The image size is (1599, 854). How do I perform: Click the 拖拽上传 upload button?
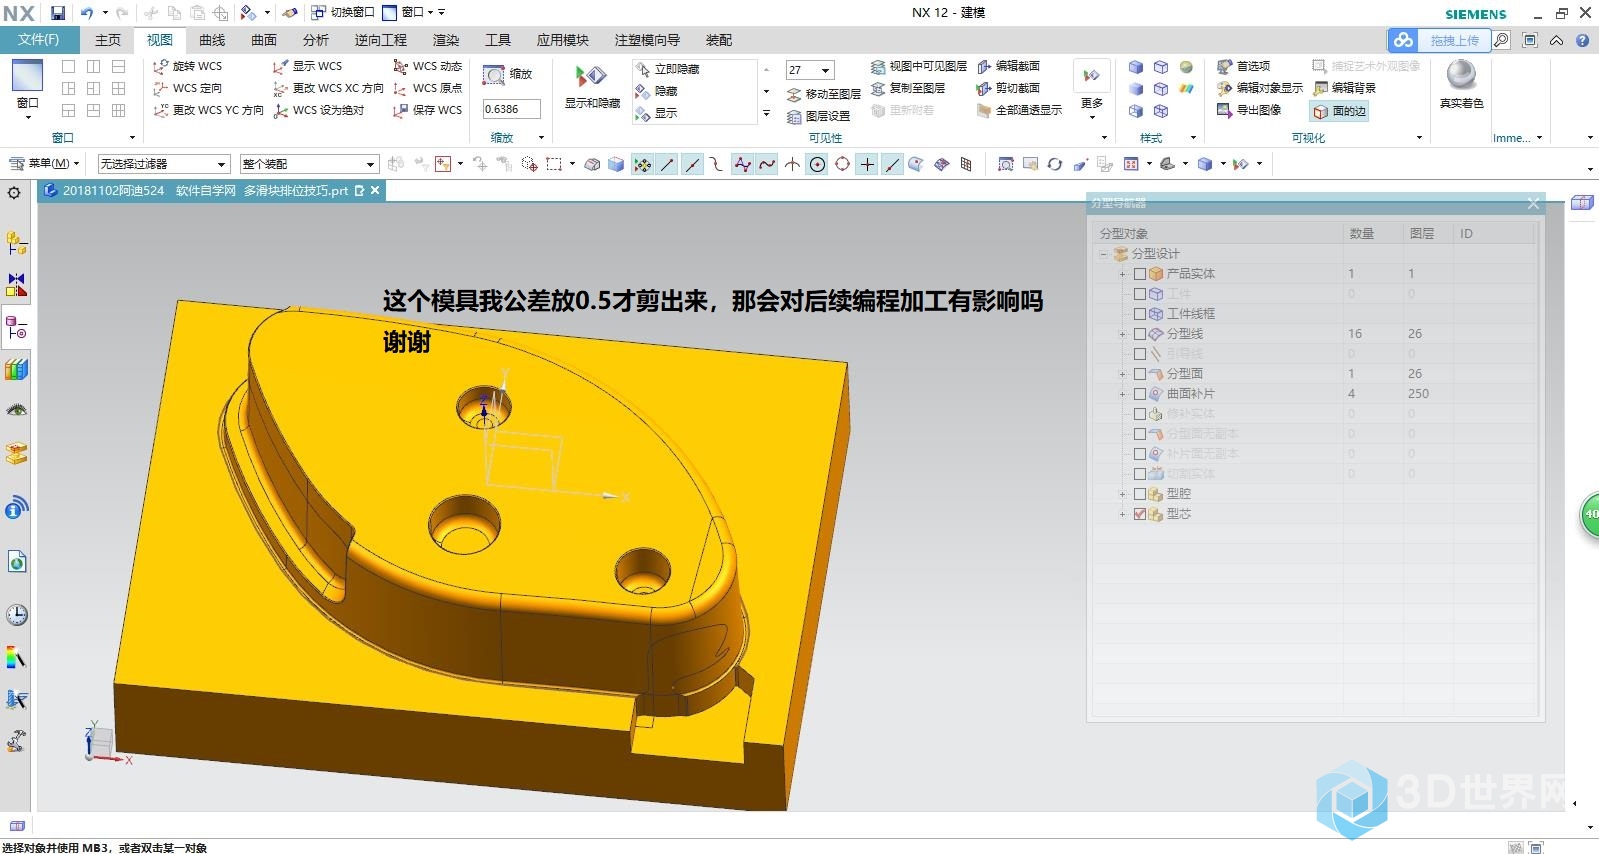(1438, 40)
